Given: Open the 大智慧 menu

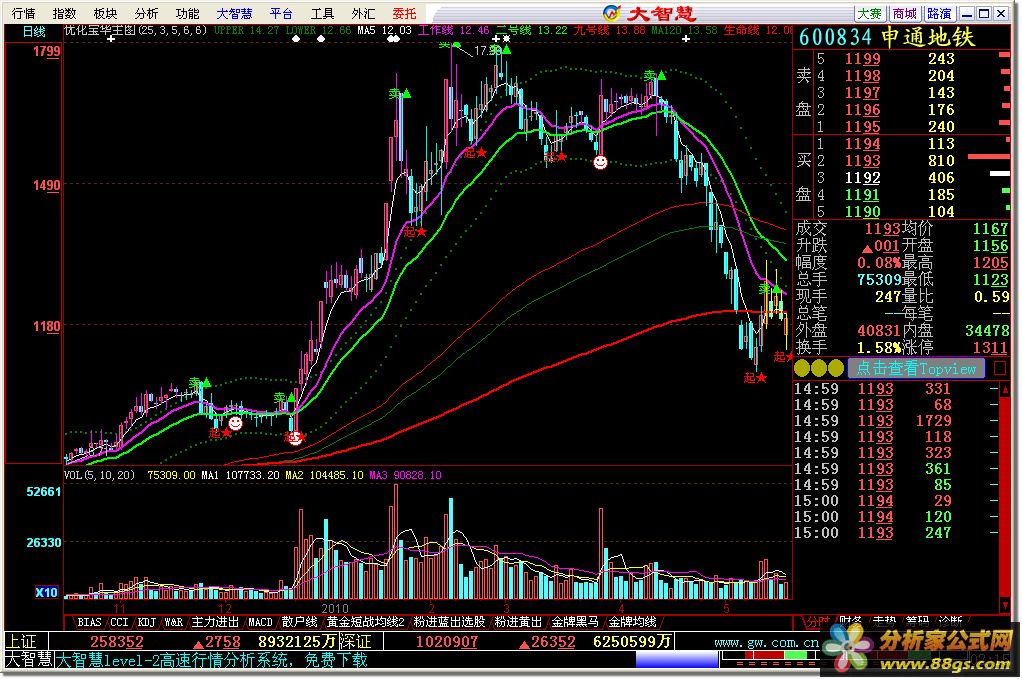Looking at the screenshot, I should pyautogui.click(x=235, y=13).
